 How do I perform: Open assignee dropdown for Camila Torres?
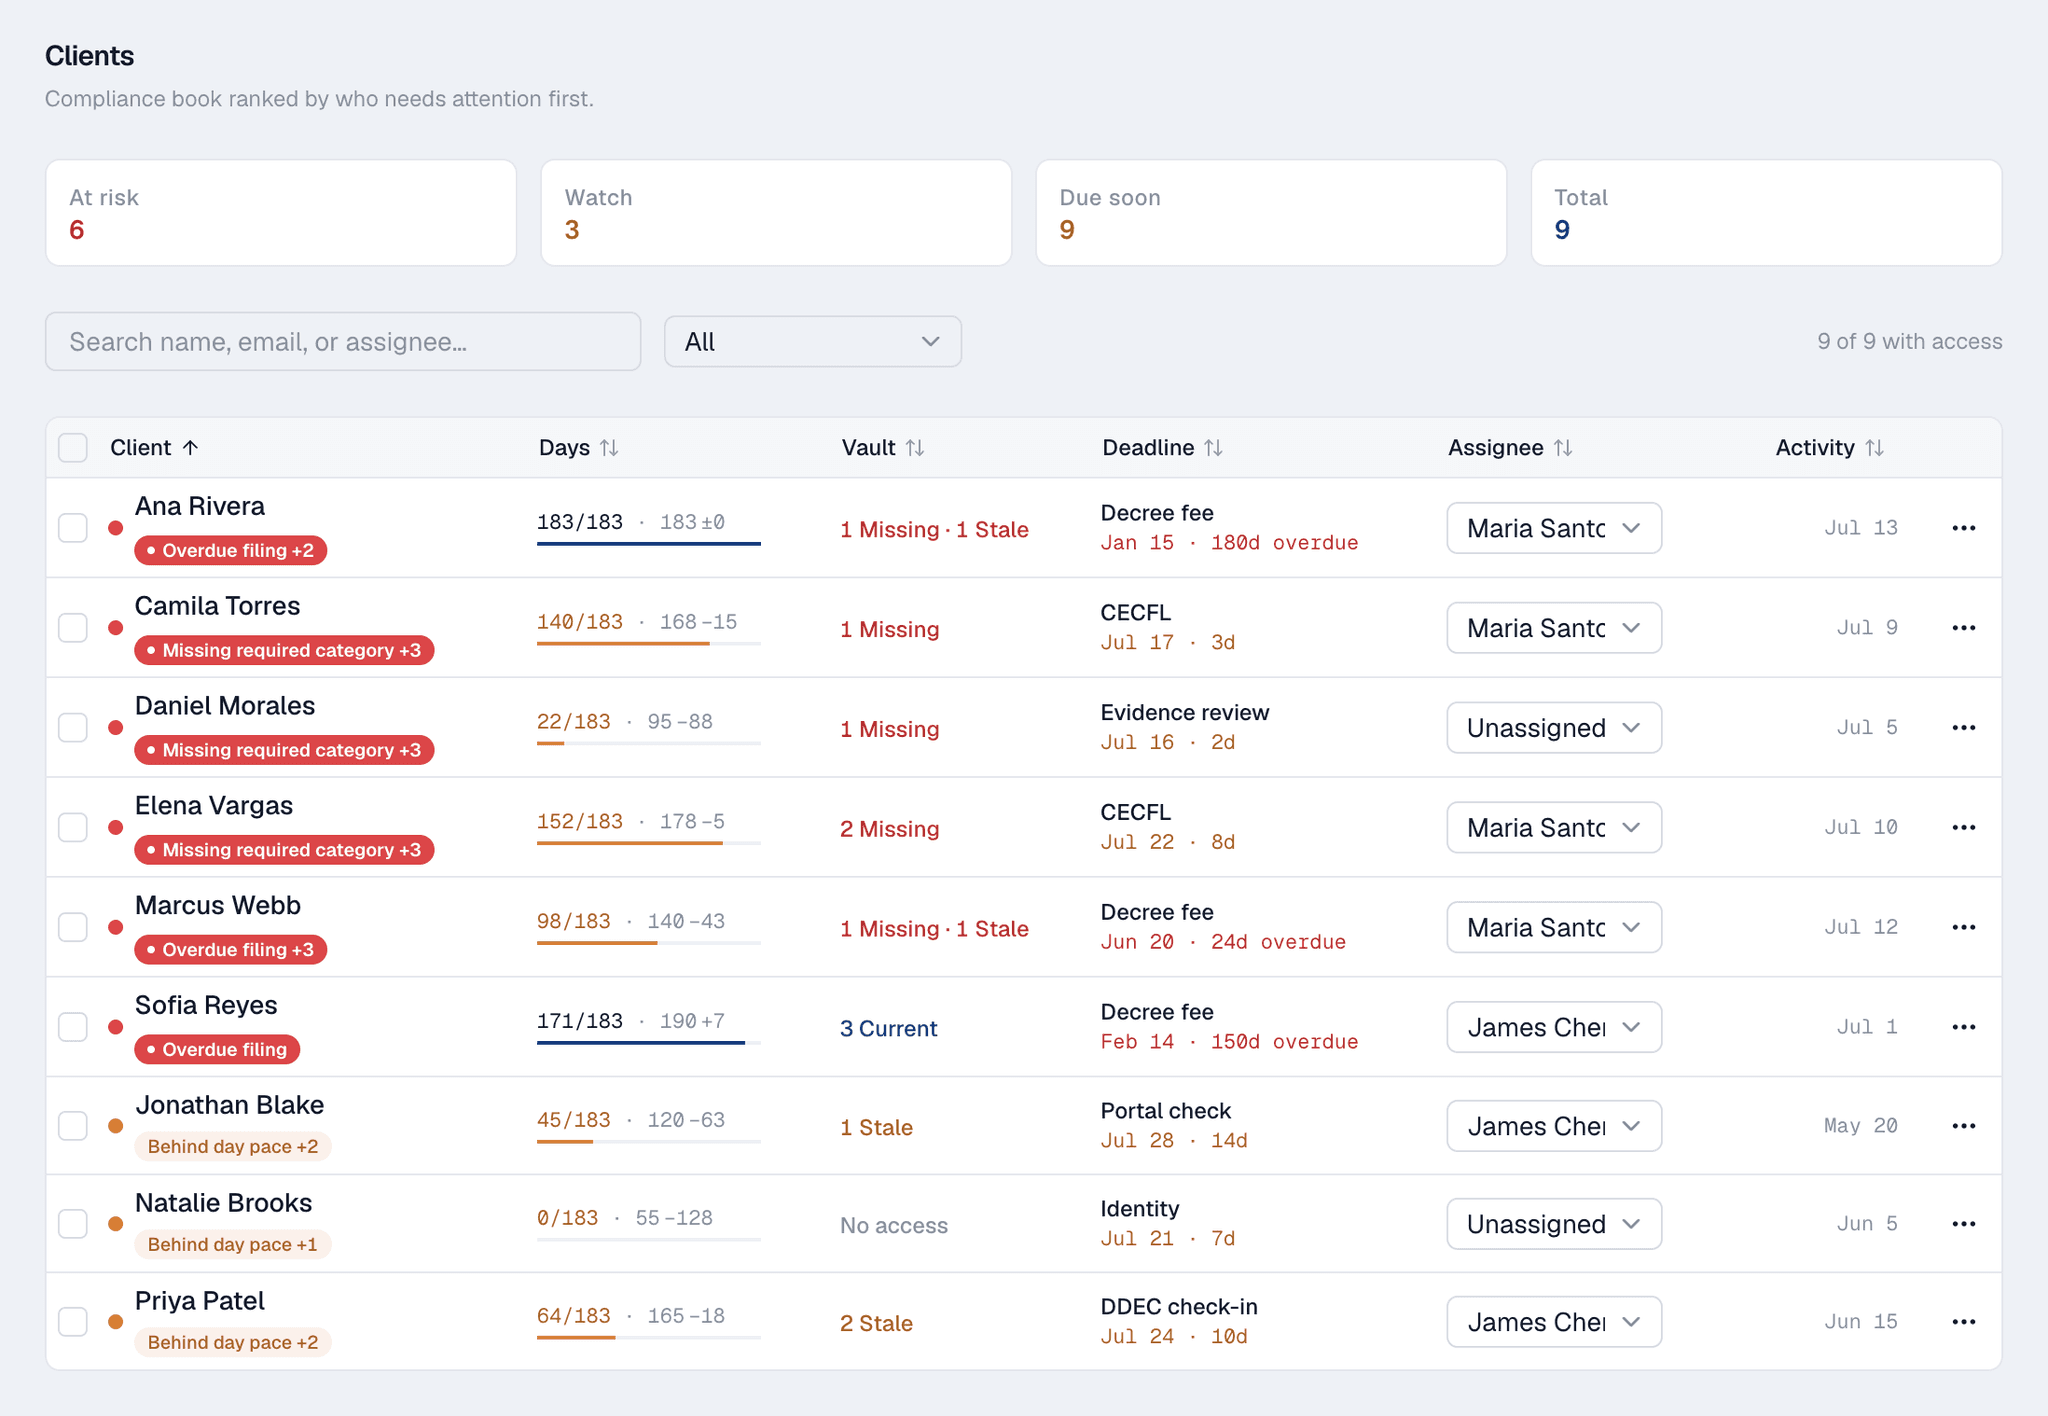pos(1554,628)
